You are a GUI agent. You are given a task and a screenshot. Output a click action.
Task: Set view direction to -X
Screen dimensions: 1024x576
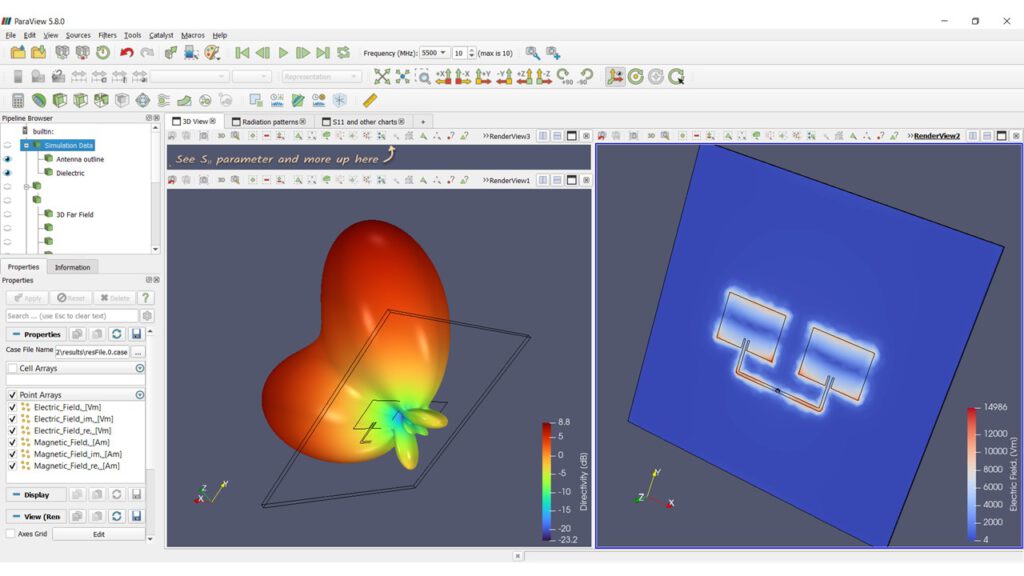pos(463,77)
